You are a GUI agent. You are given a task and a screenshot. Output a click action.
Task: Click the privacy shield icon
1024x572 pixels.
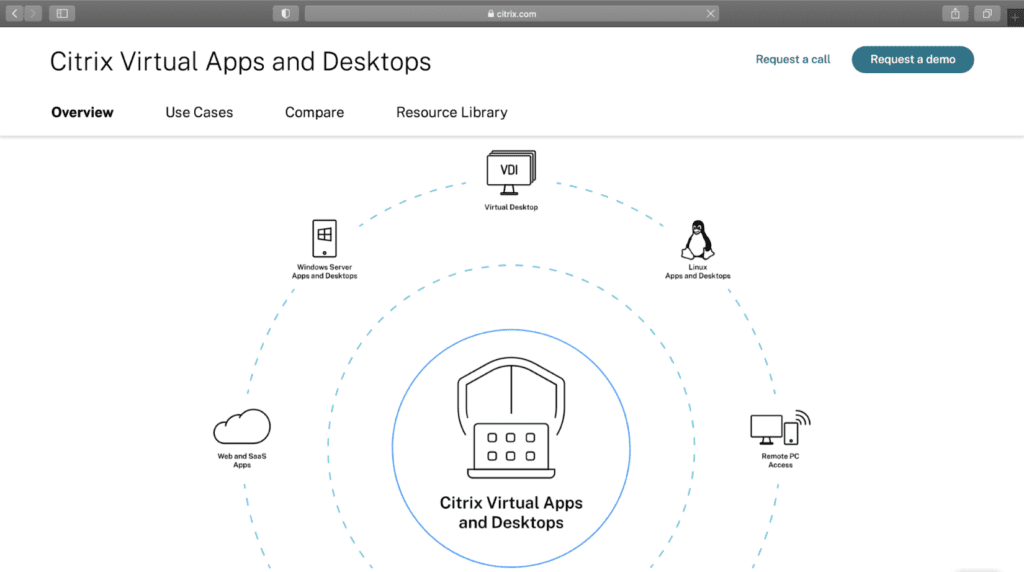(x=285, y=13)
